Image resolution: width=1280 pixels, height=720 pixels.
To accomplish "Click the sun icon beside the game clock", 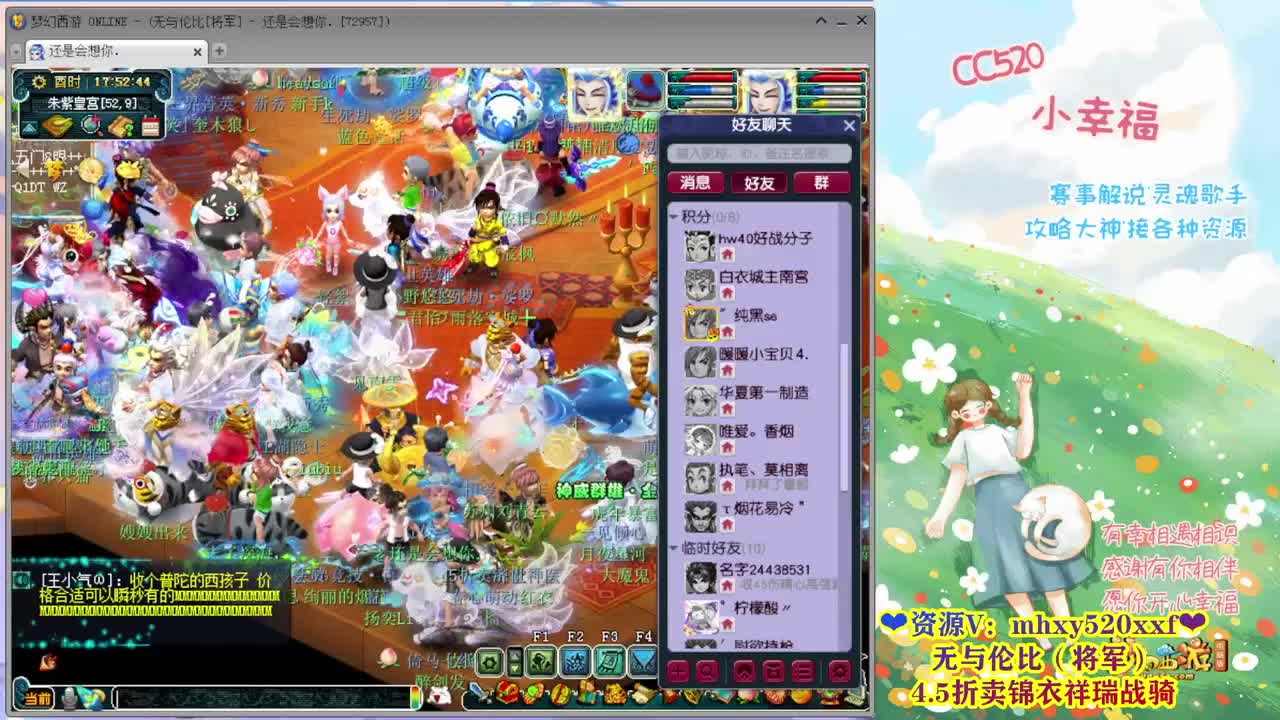I will 39,82.
